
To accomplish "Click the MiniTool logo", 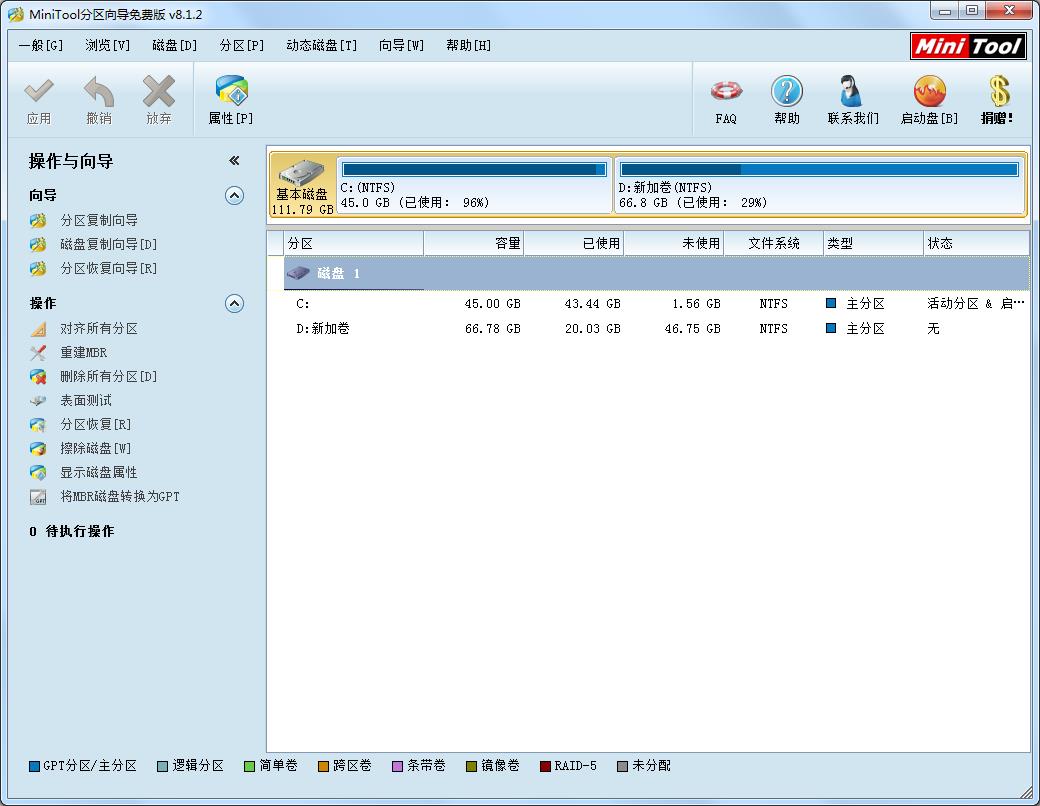I will tap(968, 46).
